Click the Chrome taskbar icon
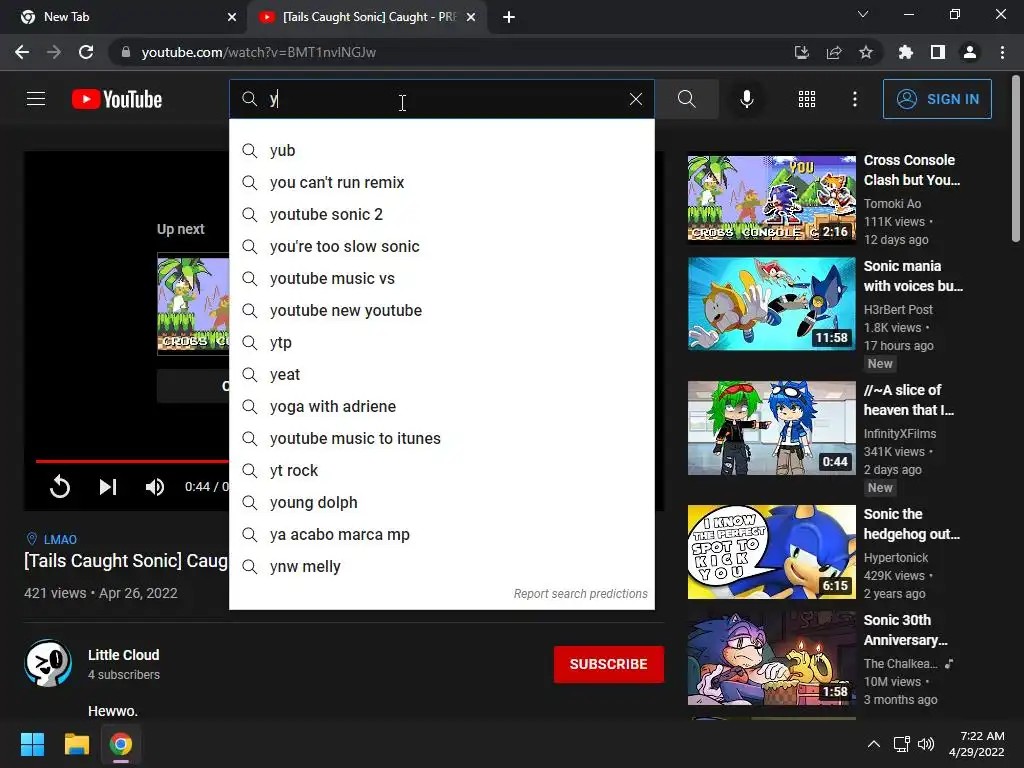1024x768 pixels. click(121, 744)
